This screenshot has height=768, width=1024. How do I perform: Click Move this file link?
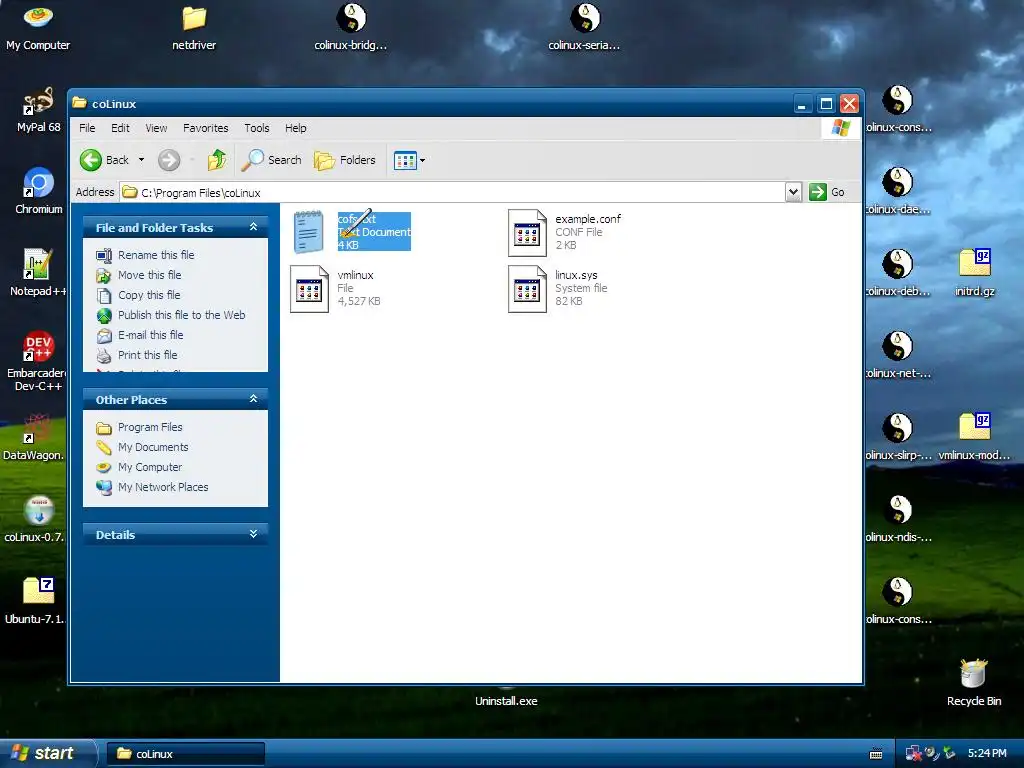pyautogui.click(x=150, y=275)
